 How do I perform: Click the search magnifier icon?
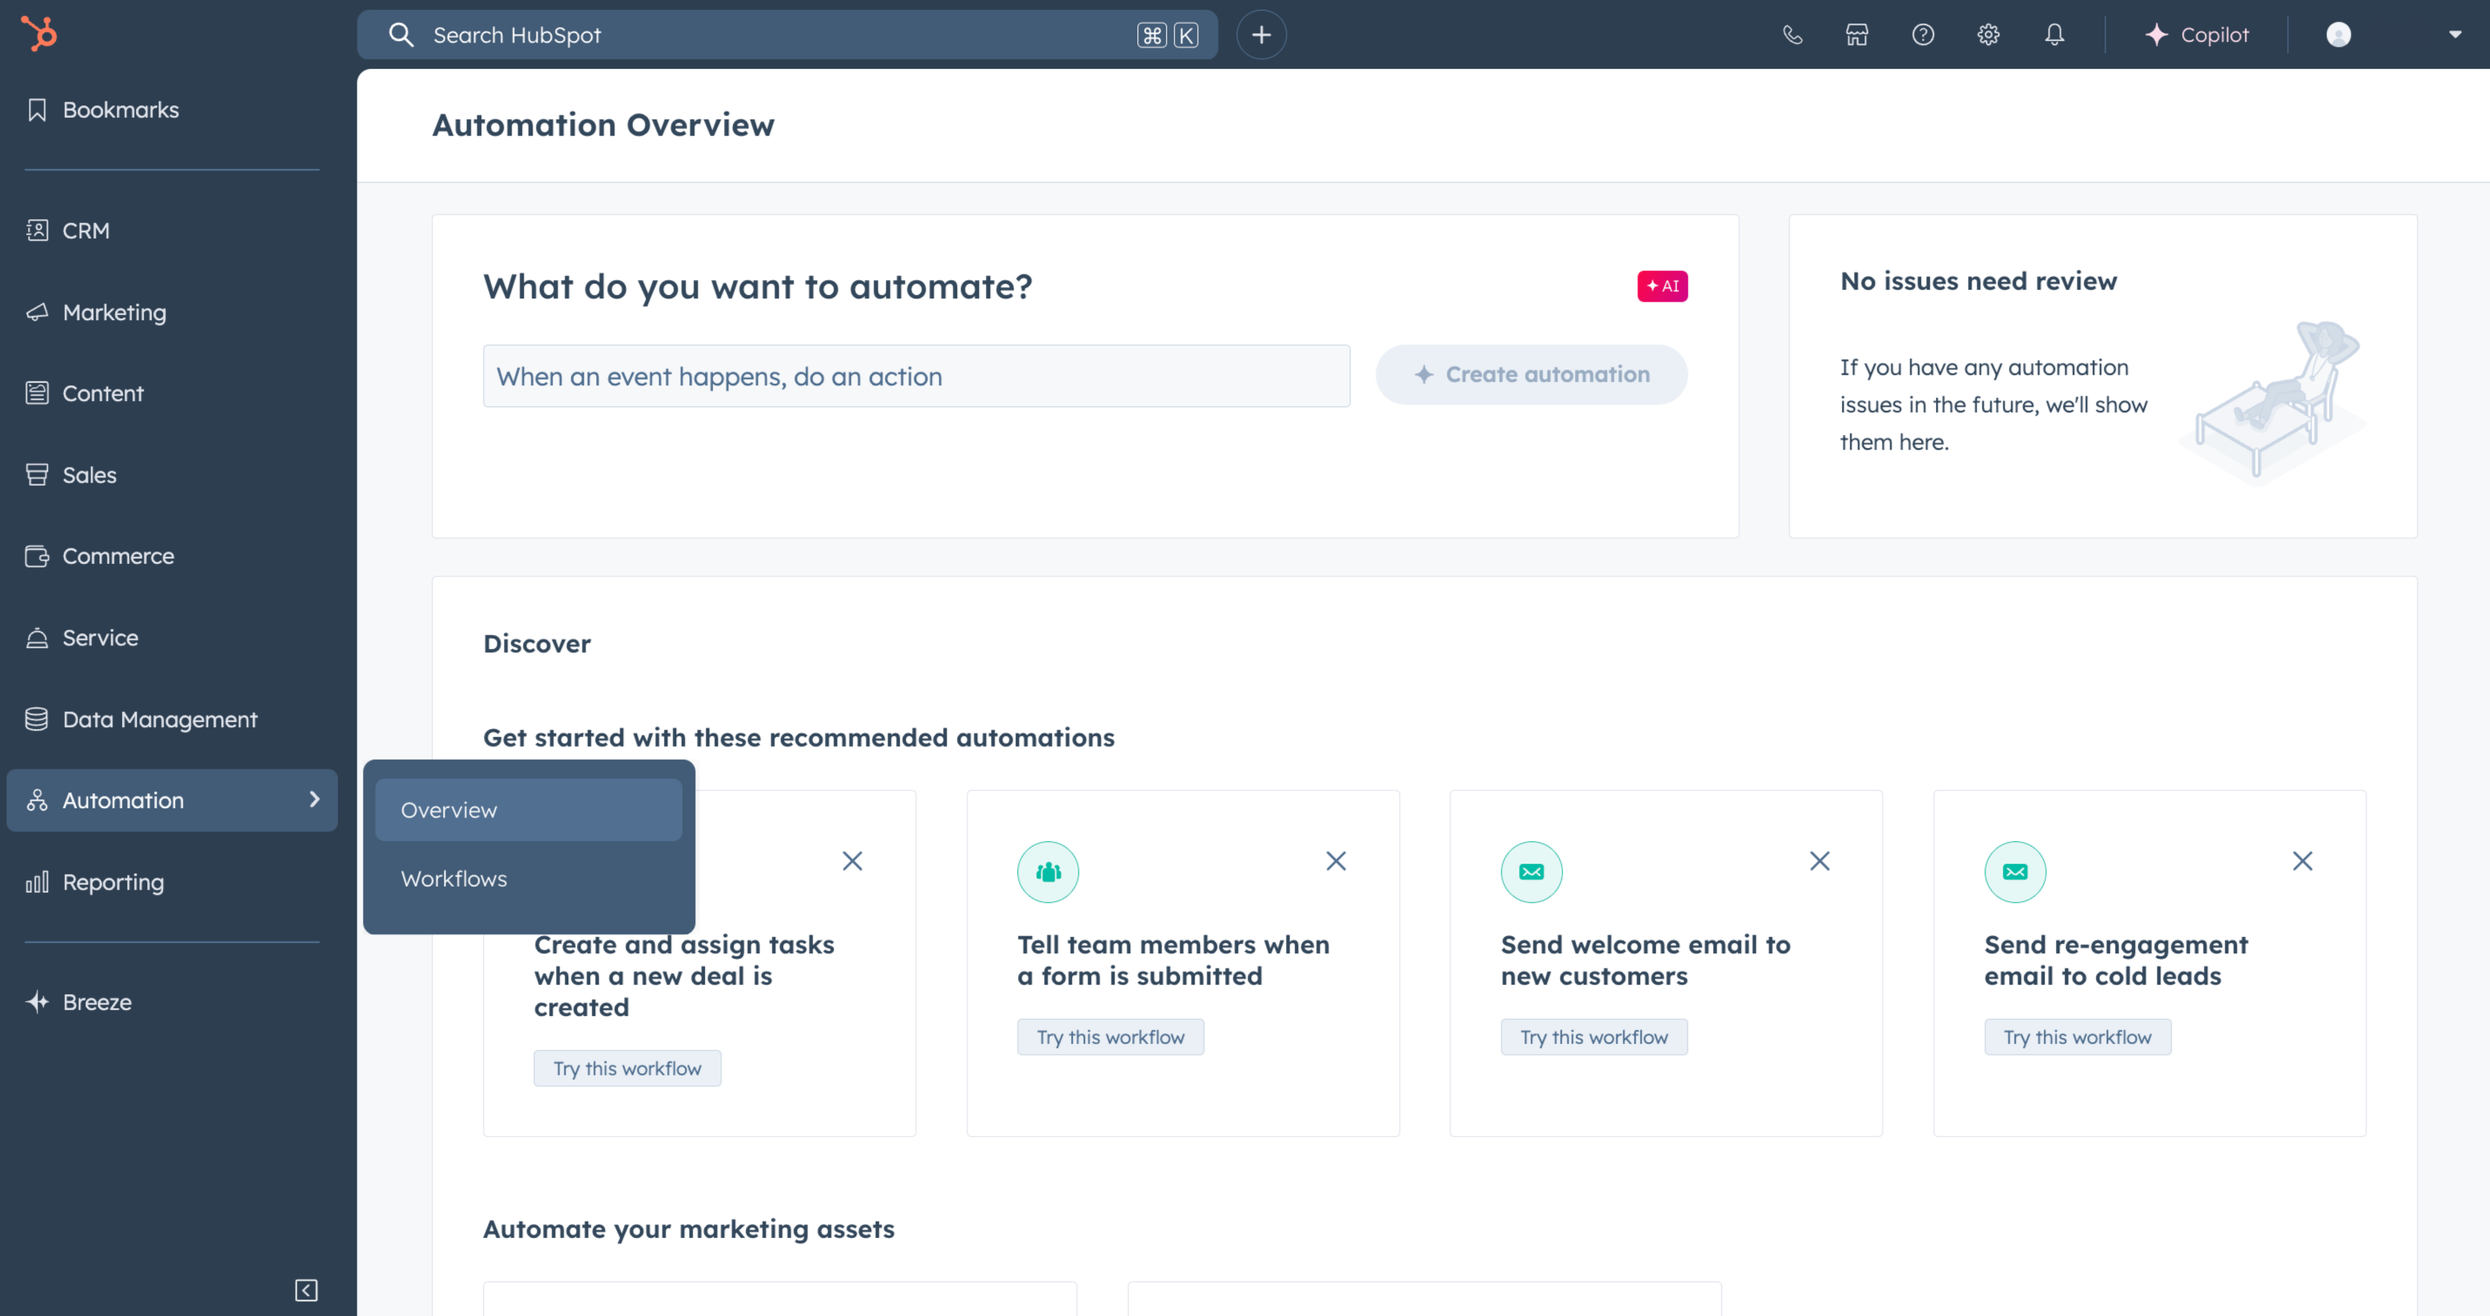[401, 35]
